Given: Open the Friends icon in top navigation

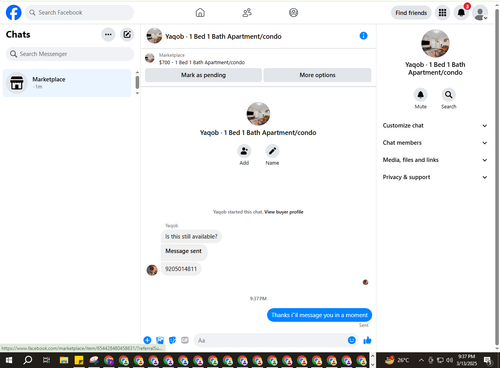Looking at the screenshot, I should [247, 13].
